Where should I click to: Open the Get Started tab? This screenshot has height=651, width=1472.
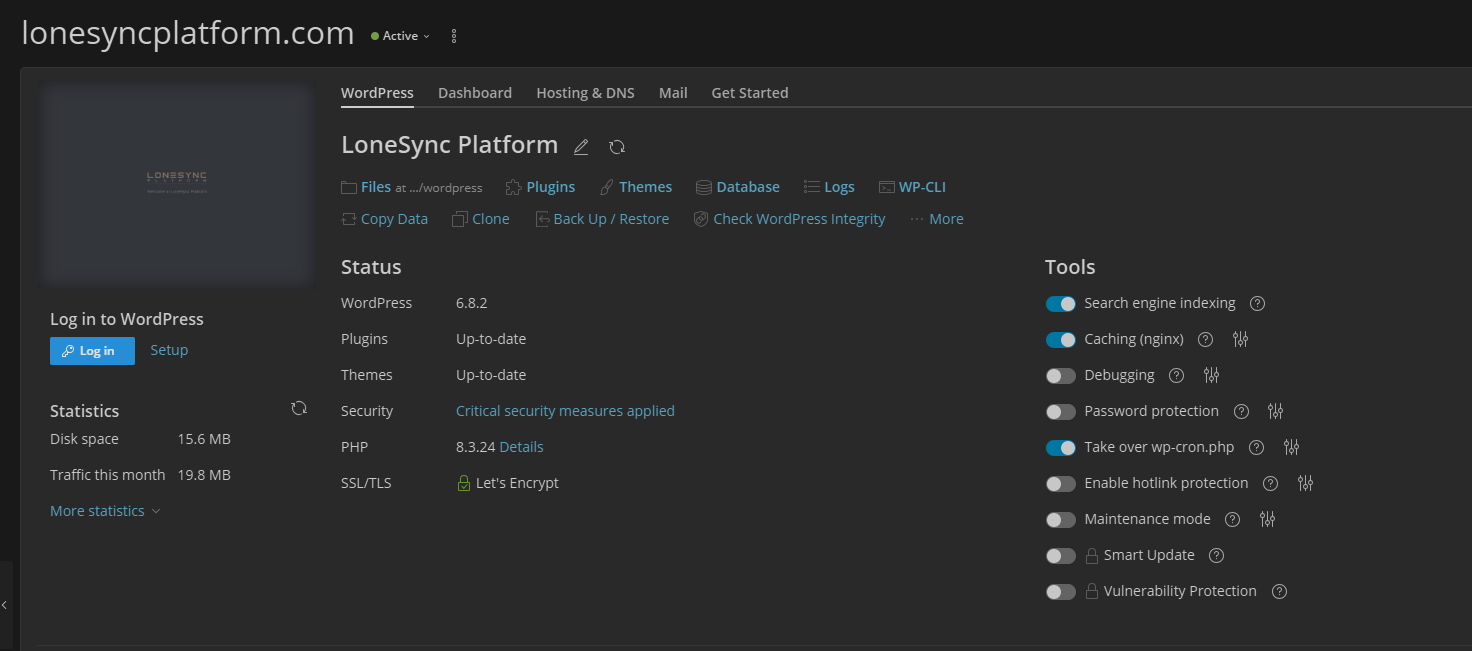pos(750,92)
